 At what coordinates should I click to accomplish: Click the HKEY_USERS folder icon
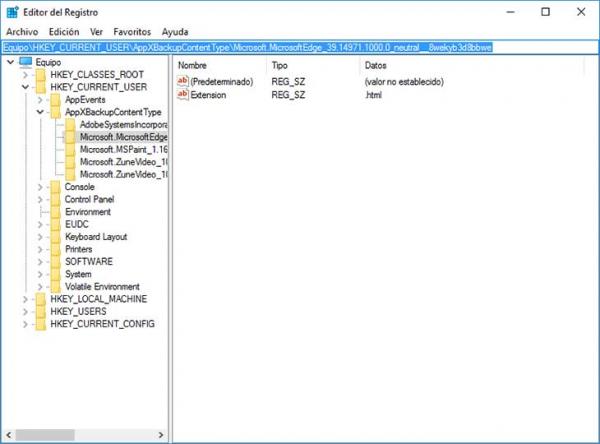pyautogui.click(x=41, y=312)
